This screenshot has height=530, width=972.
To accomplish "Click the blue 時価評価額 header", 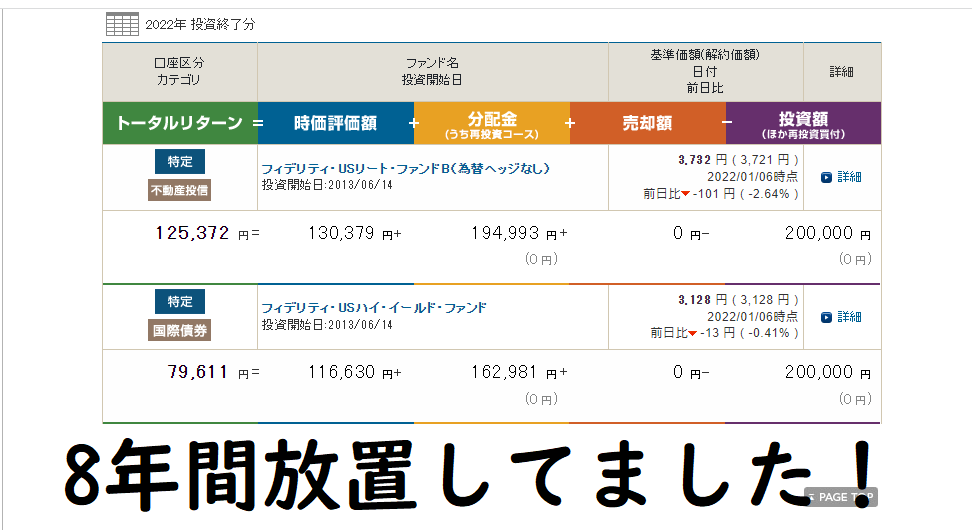I will 335,123.
